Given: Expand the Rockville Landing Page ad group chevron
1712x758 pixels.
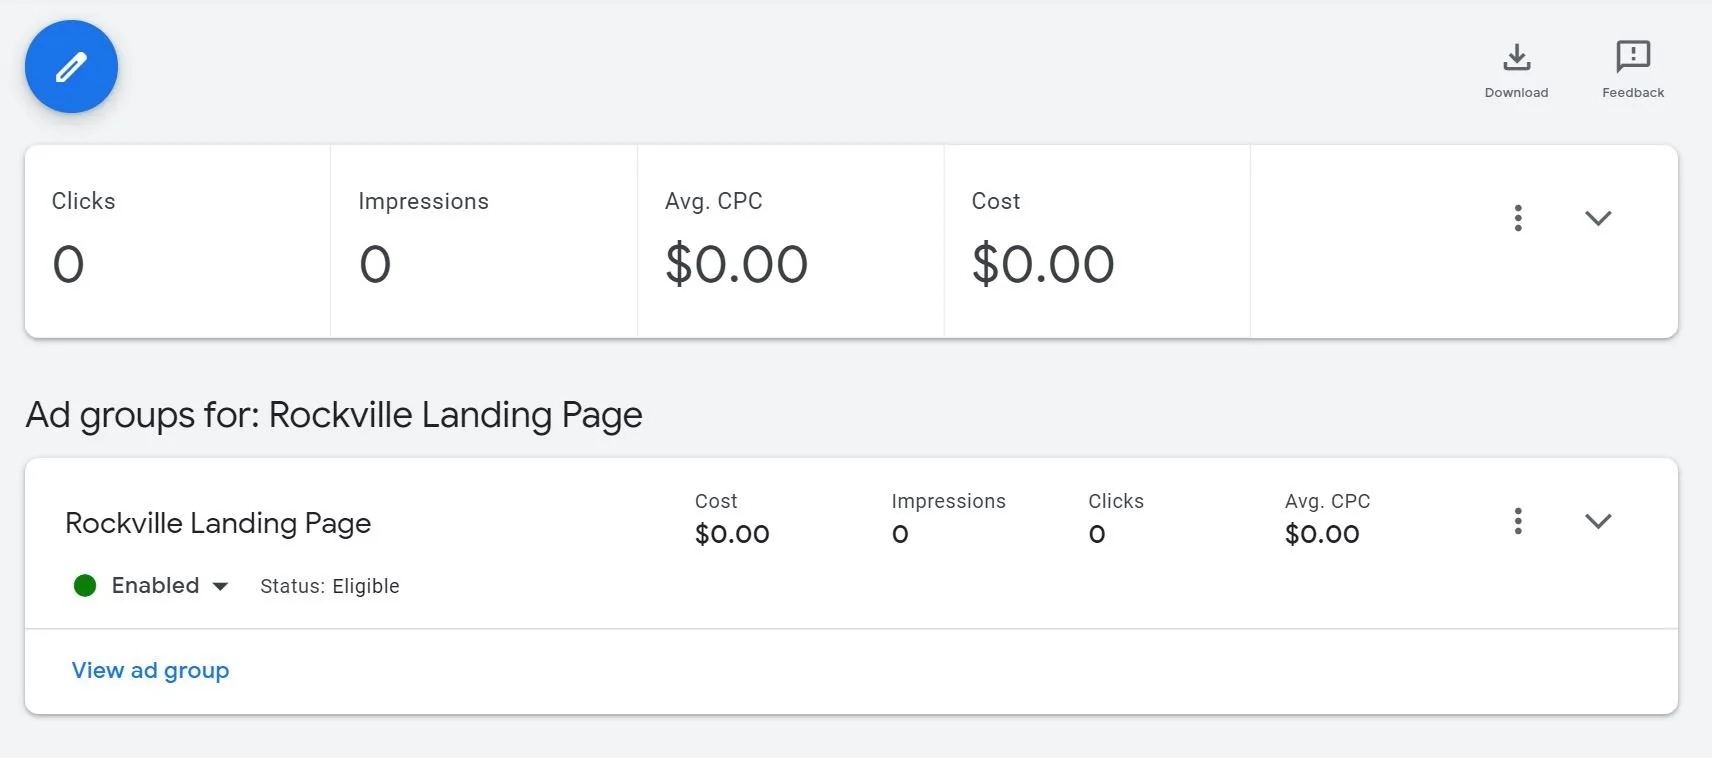Looking at the screenshot, I should pos(1598,521).
